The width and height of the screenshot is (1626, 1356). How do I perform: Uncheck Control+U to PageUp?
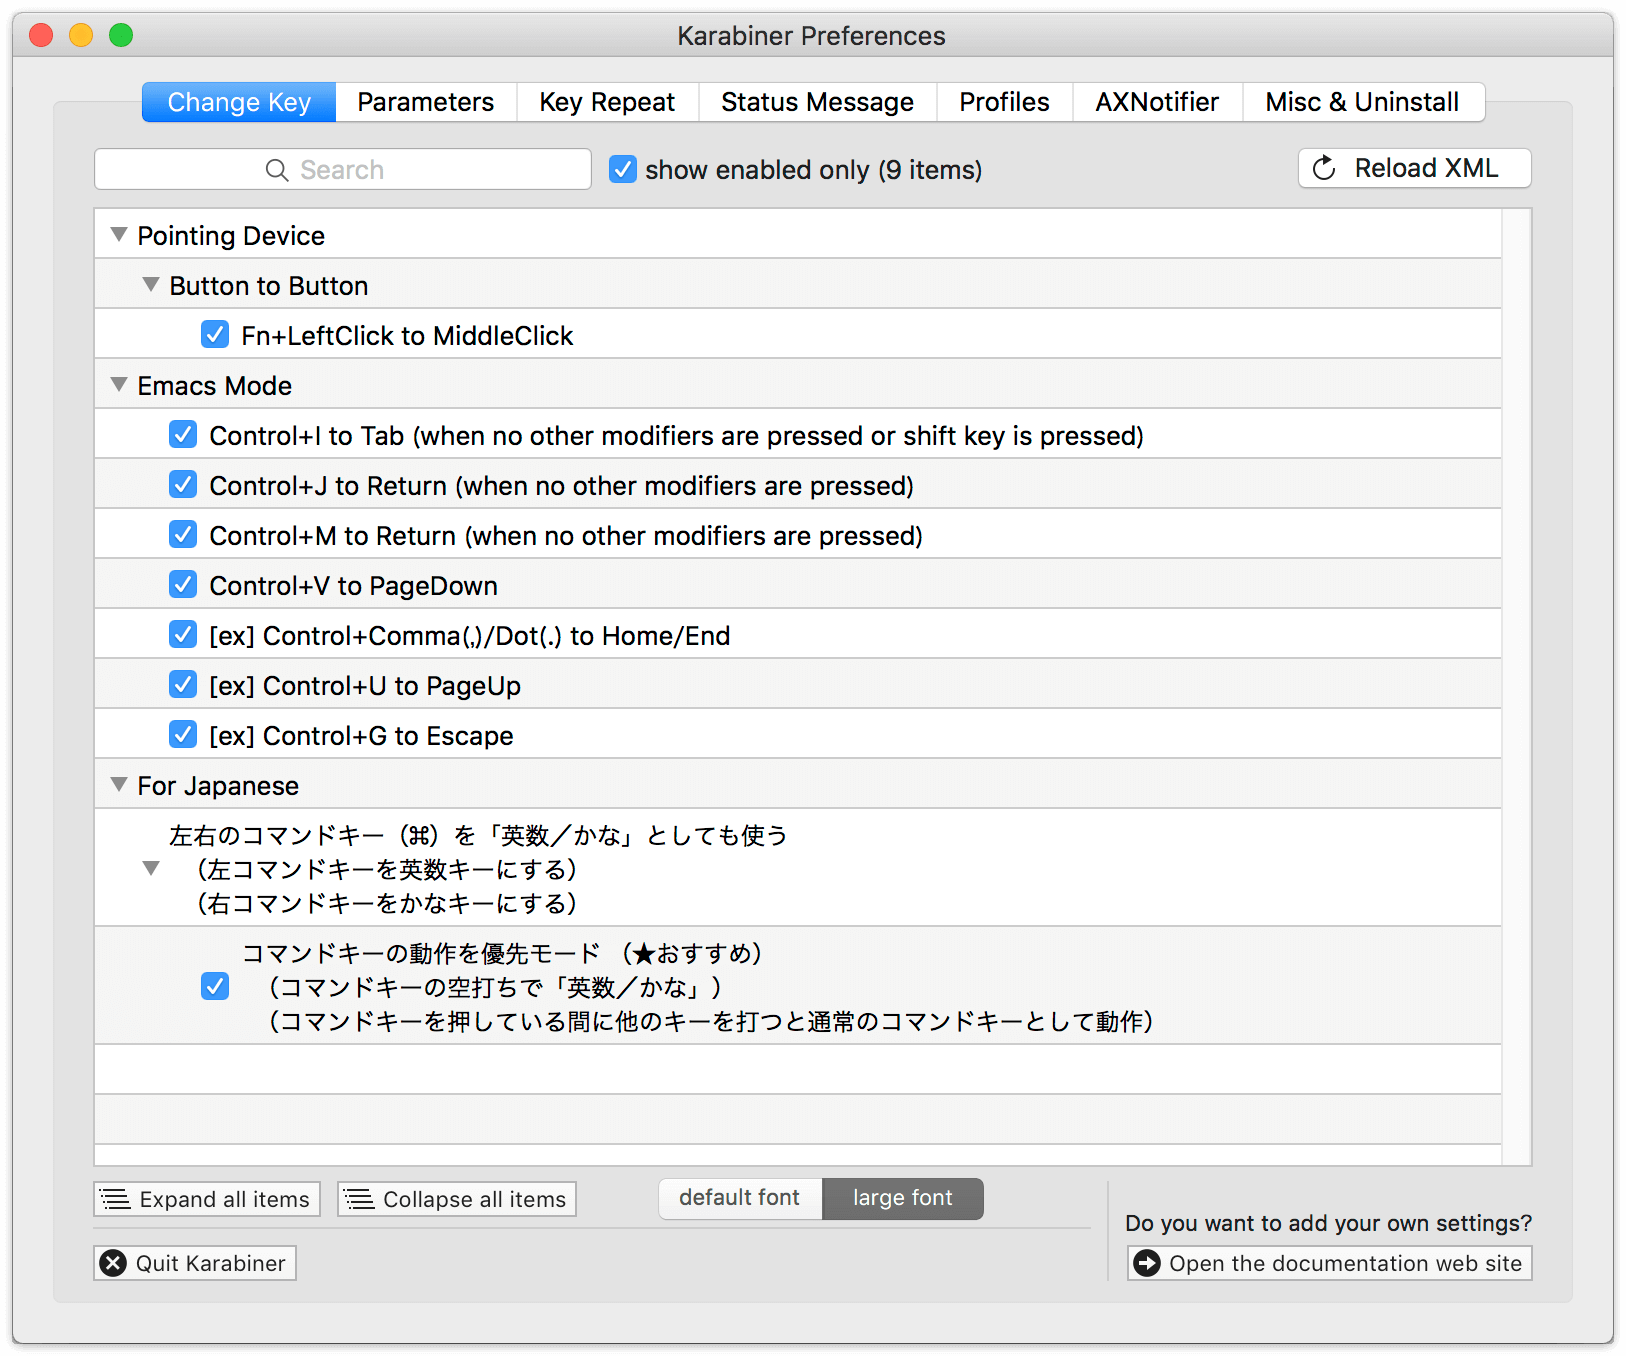[x=183, y=684]
